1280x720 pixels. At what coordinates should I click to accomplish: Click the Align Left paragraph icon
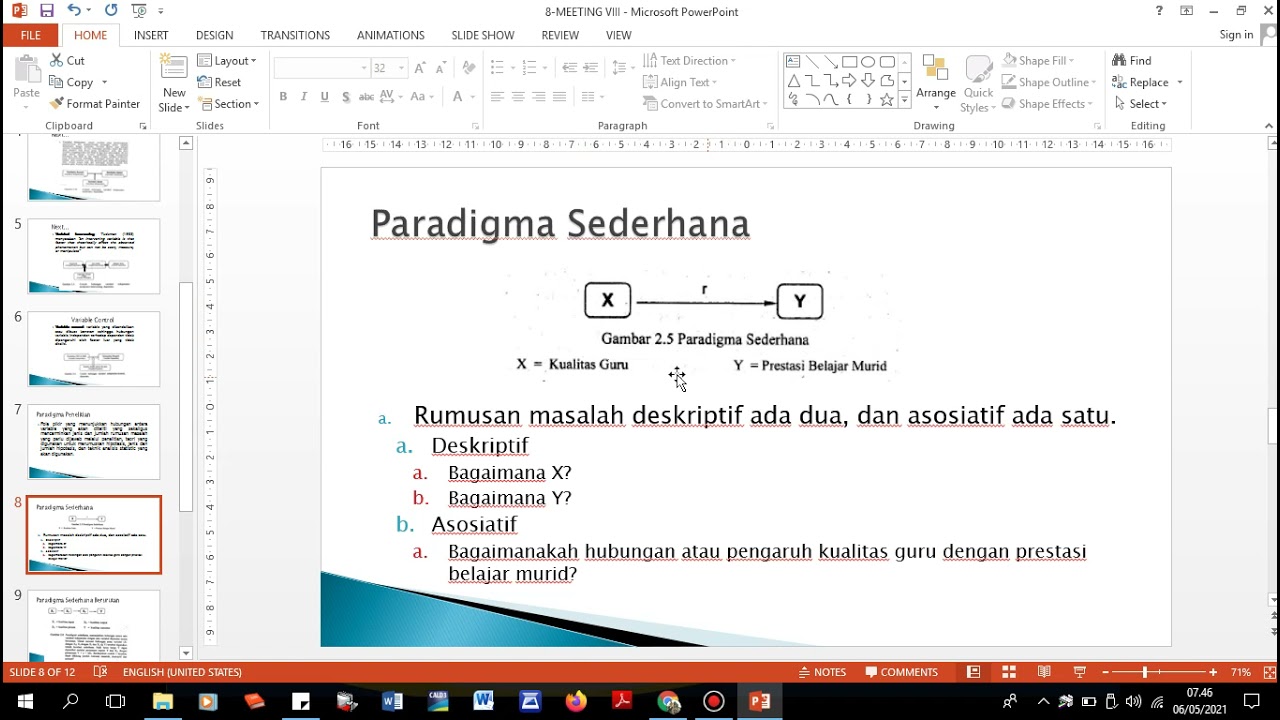pyautogui.click(x=497, y=97)
